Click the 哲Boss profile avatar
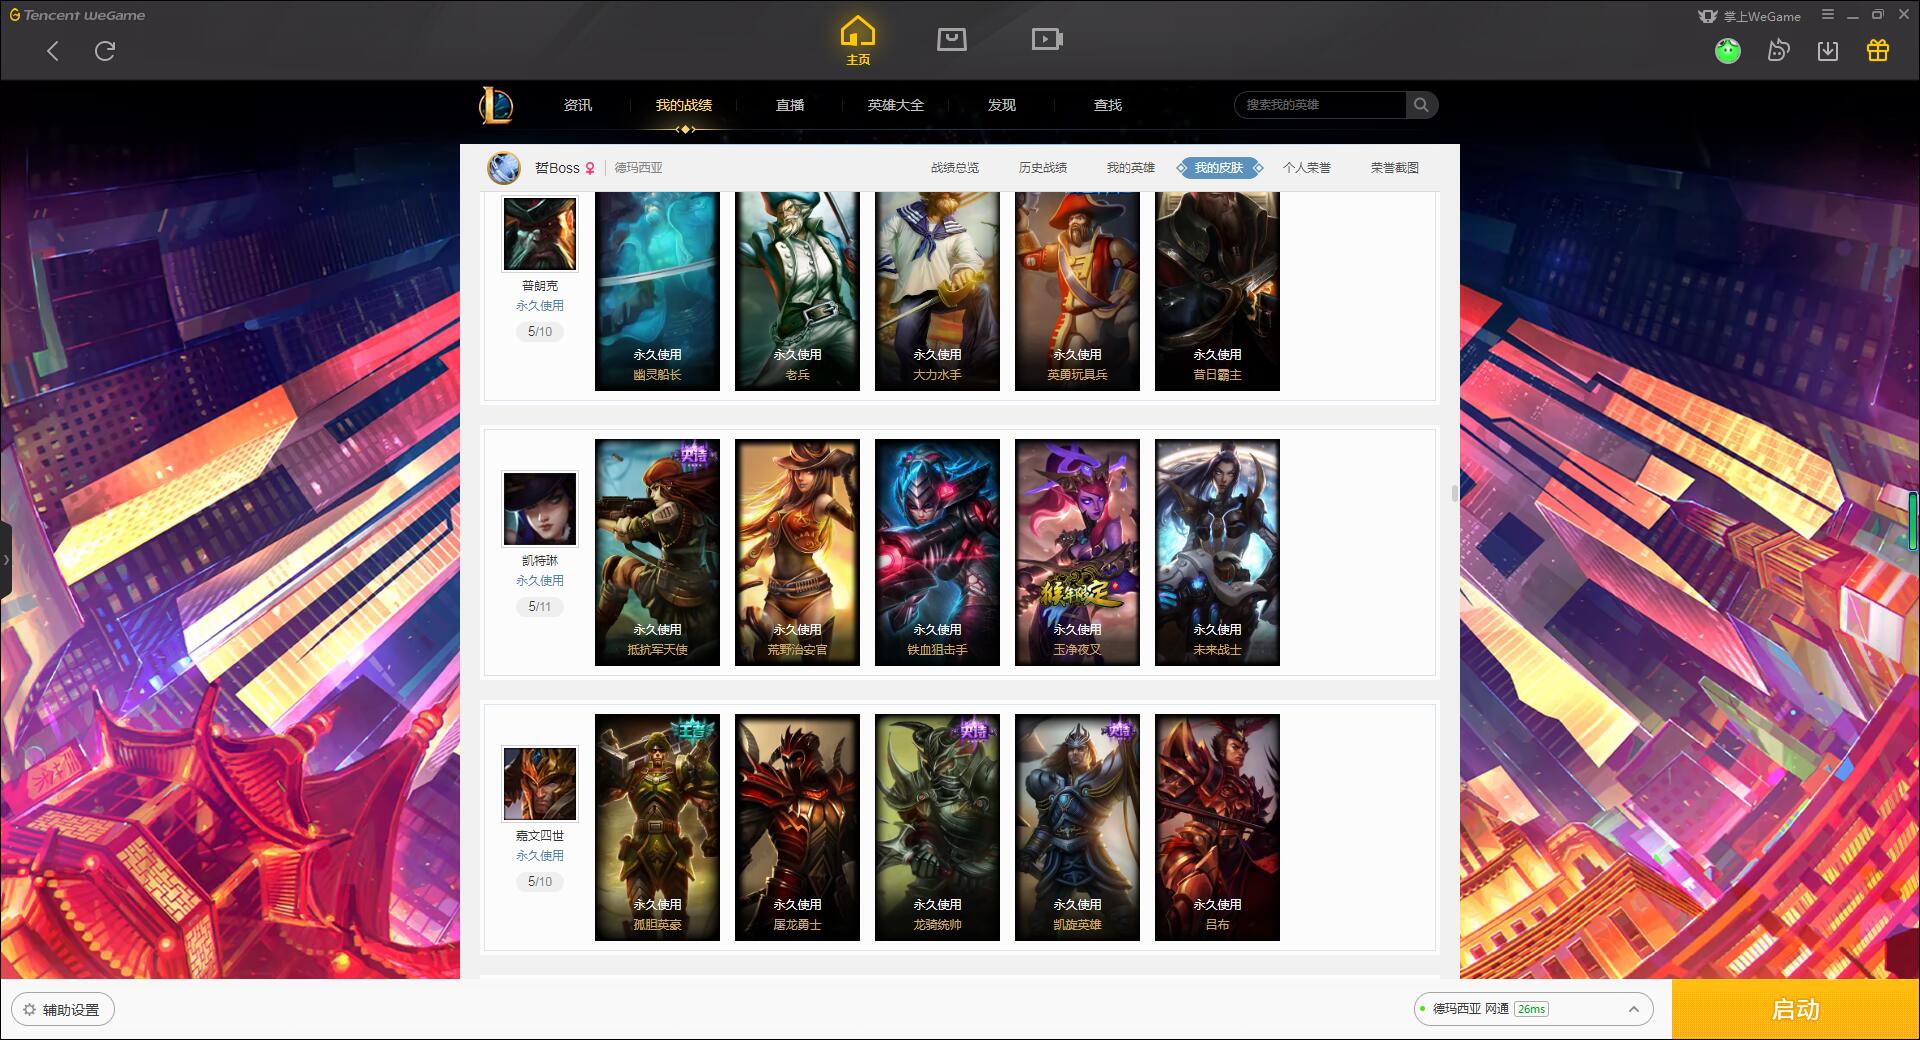Image resolution: width=1920 pixels, height=1040 pixels. (x=504, y=168)
